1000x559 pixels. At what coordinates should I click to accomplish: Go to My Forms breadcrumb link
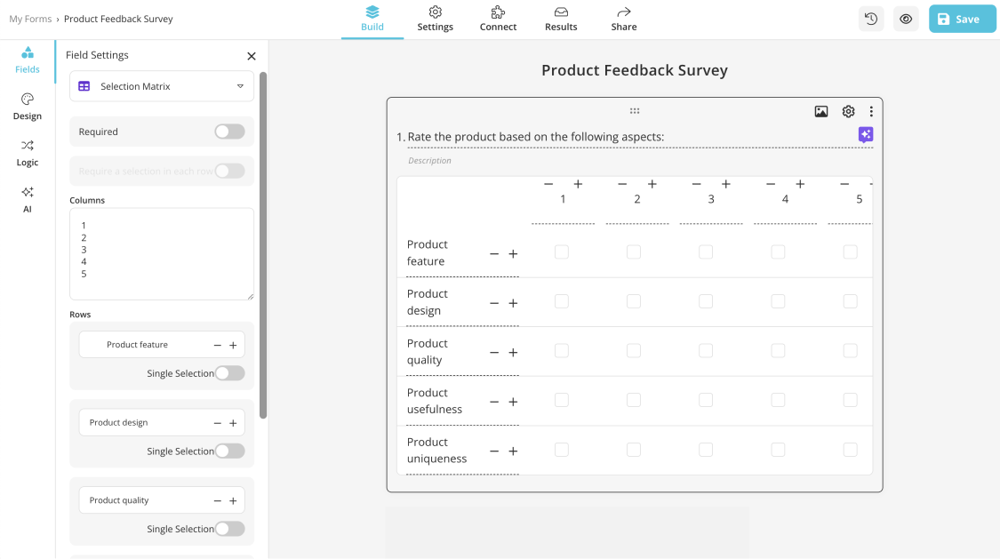tap(30, 19)
